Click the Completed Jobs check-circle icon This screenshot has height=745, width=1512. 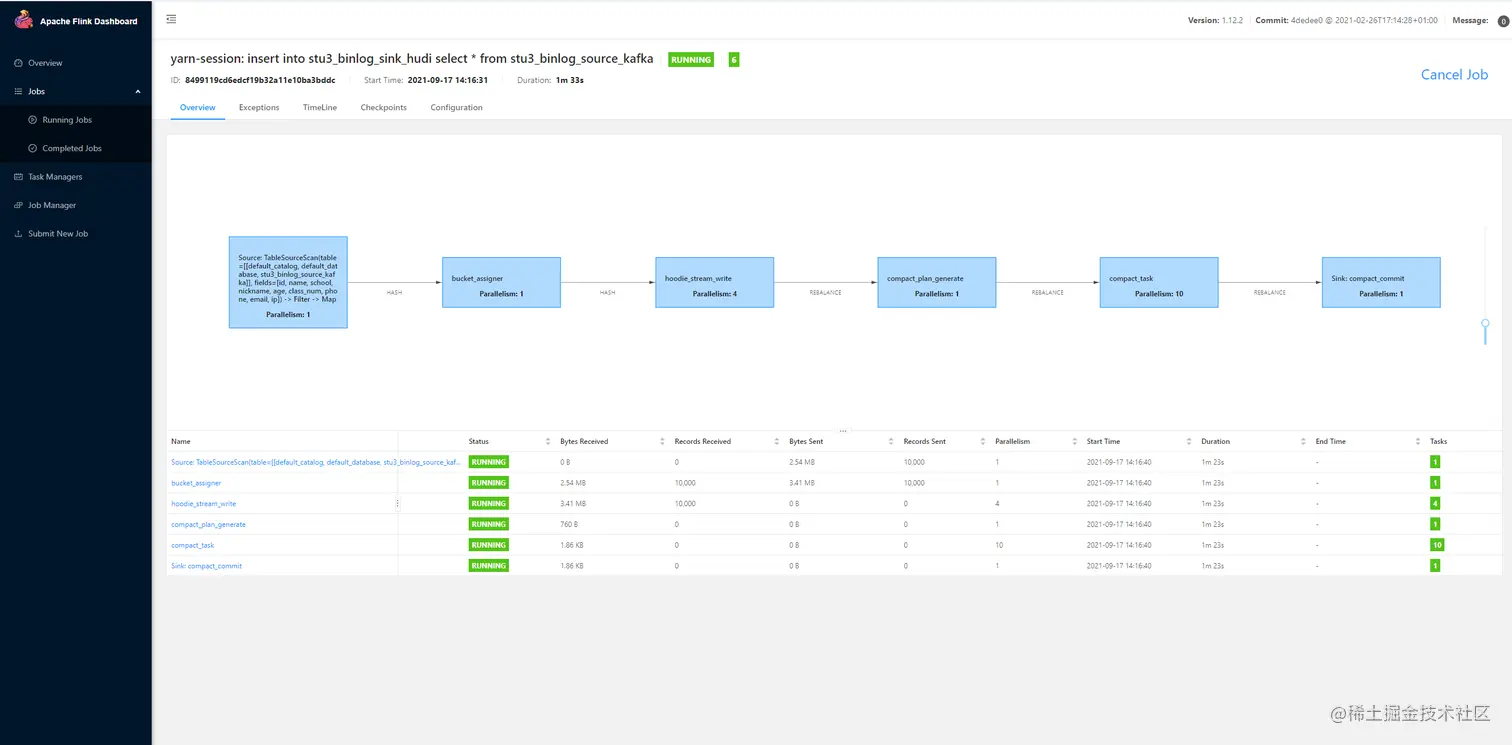coord(33,148)
